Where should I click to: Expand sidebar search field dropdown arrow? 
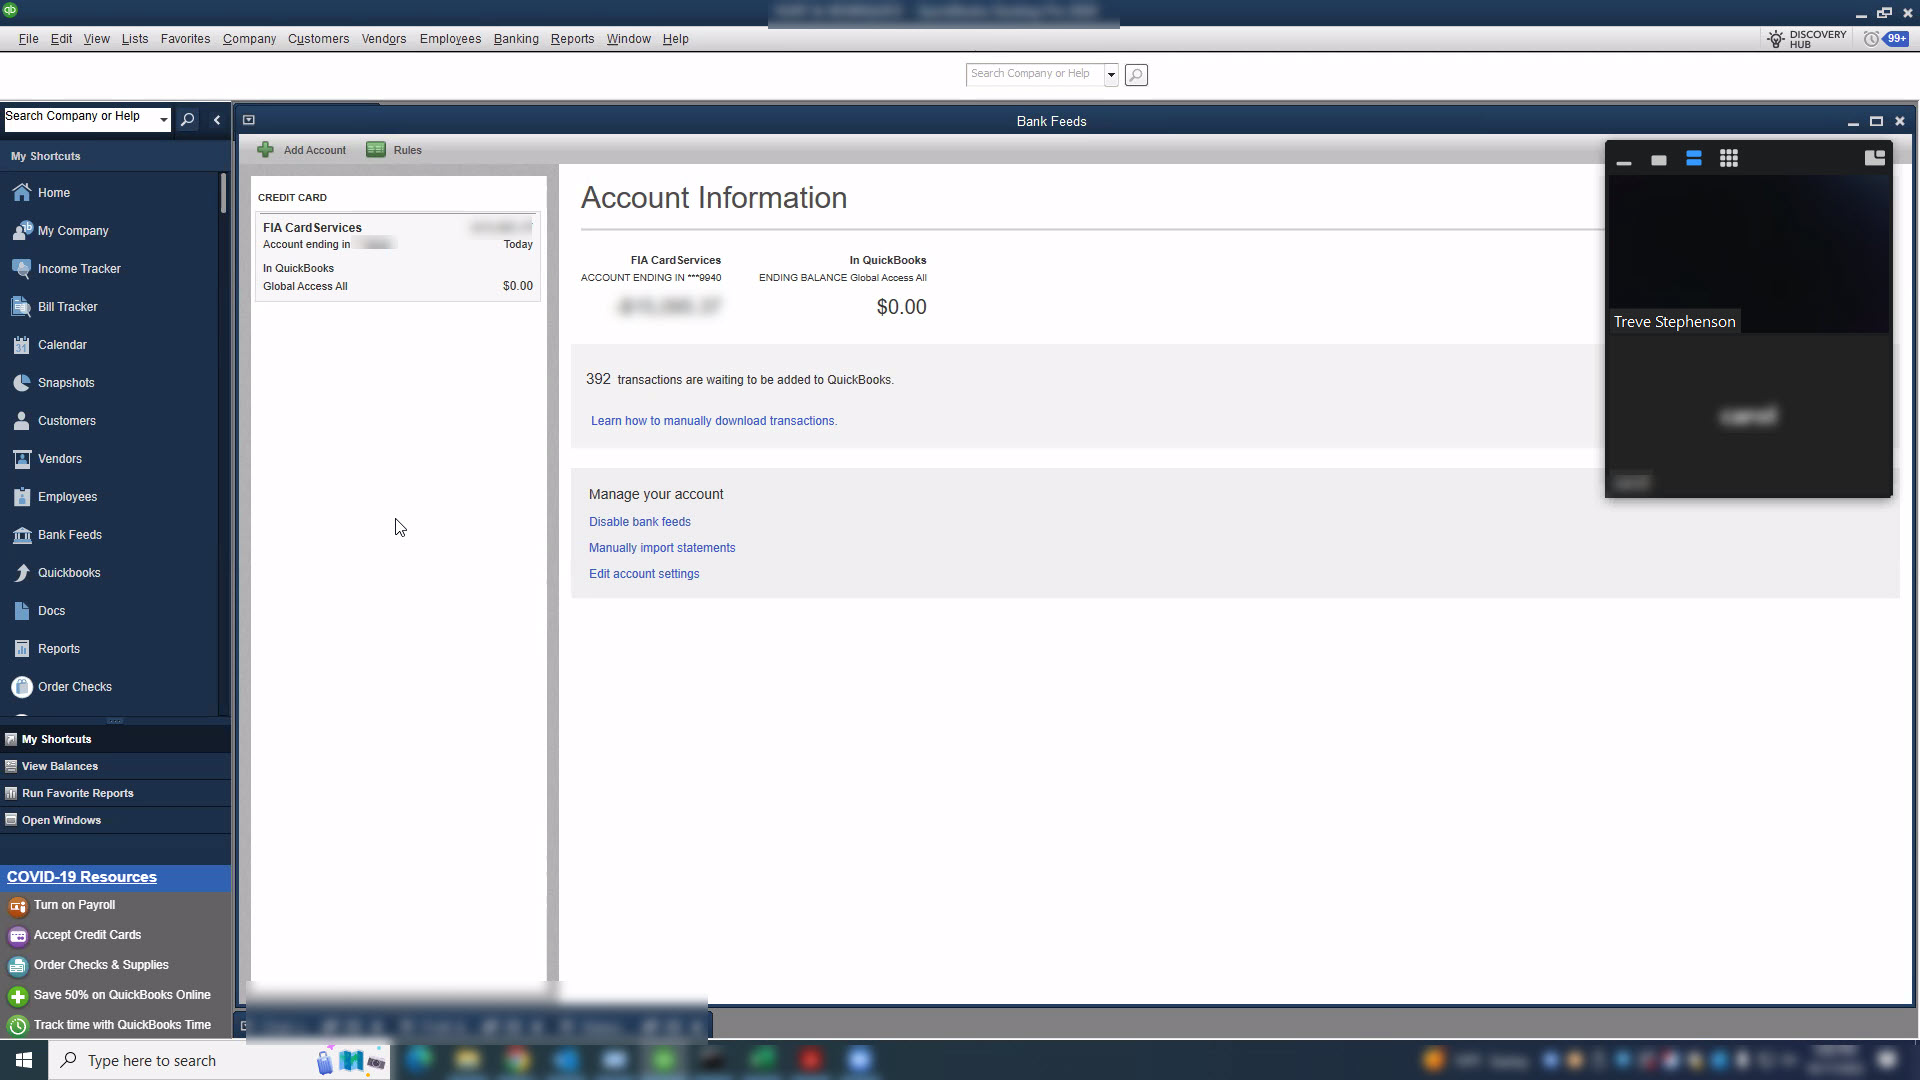[164, 119]
